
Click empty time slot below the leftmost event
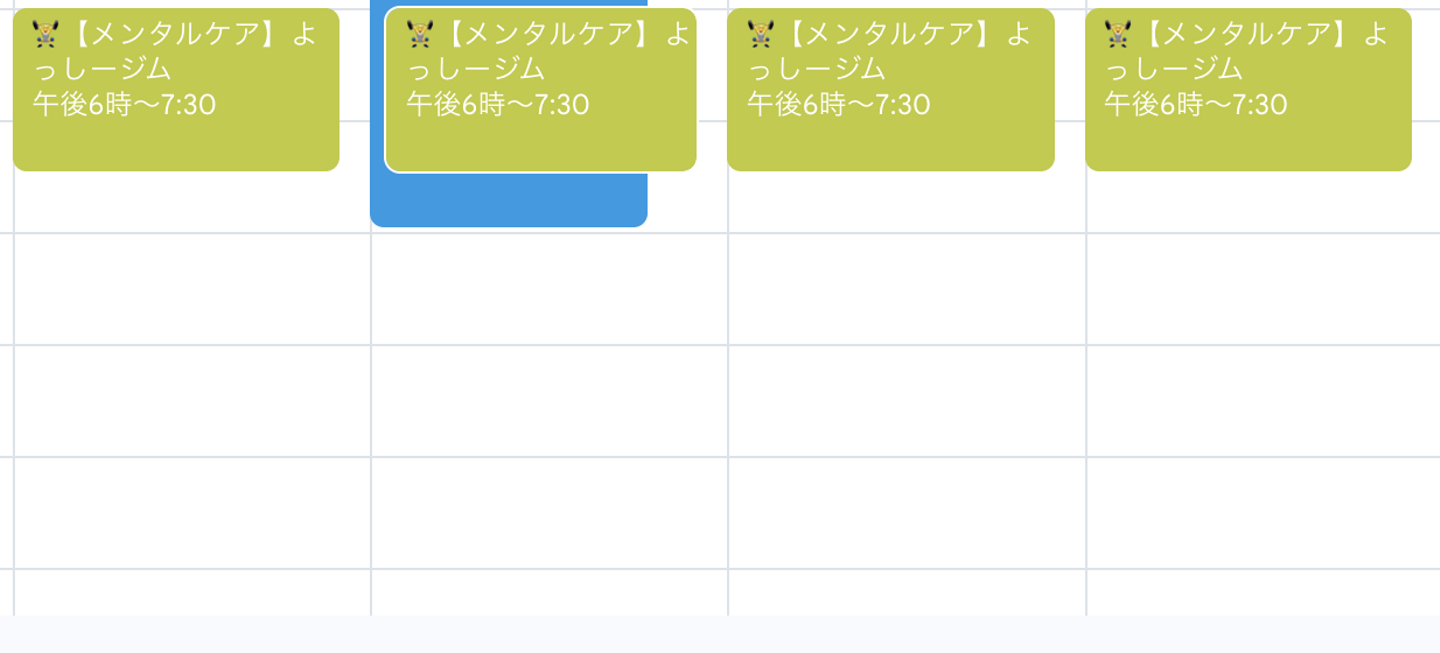191,290
